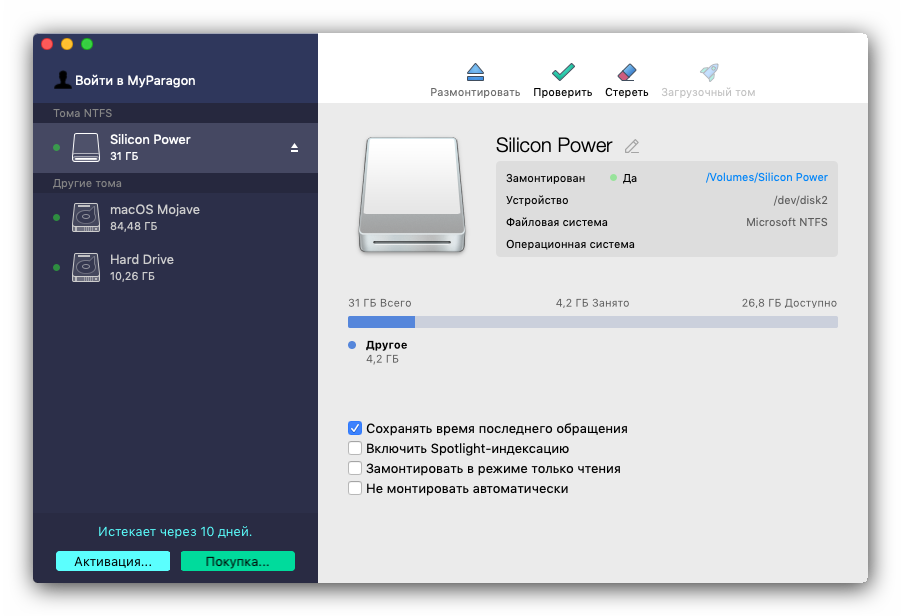
Task: Click the pencil icon to rename Silicon Power
Action: 631,146
